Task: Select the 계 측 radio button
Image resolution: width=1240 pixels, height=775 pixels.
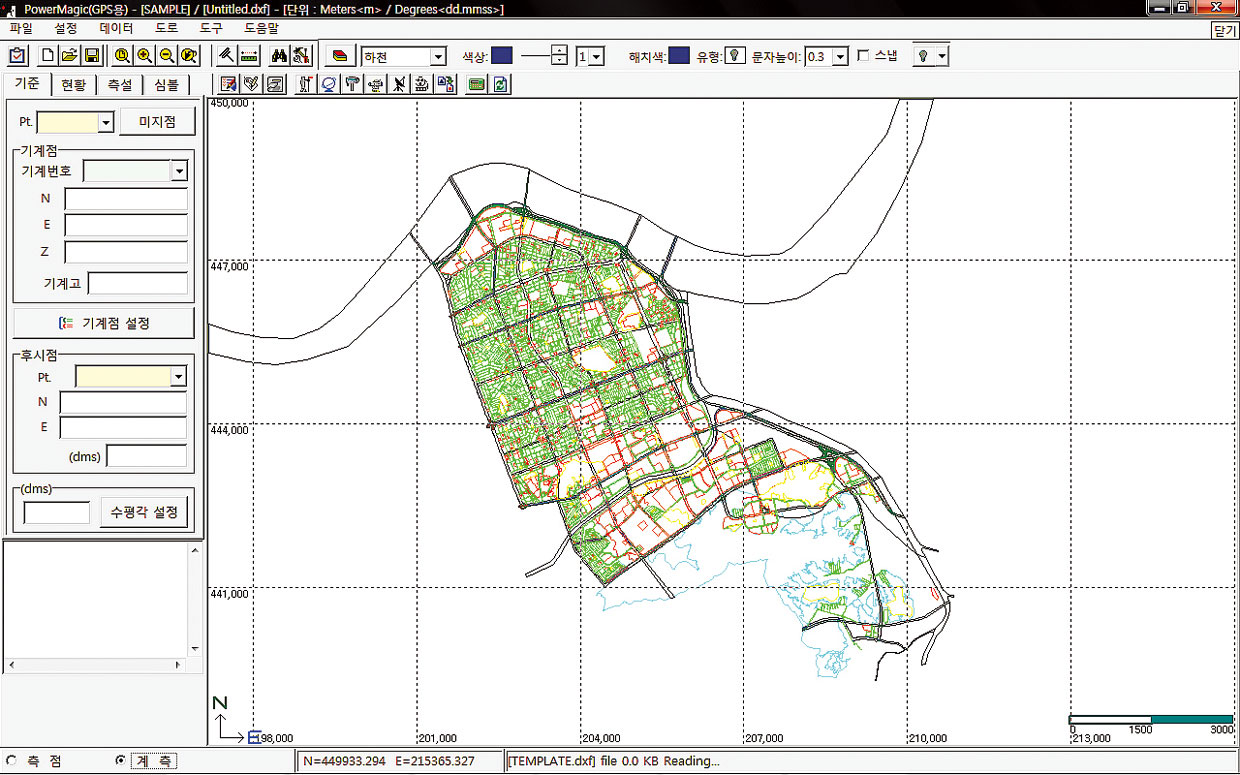Action: tap(120, 760)
